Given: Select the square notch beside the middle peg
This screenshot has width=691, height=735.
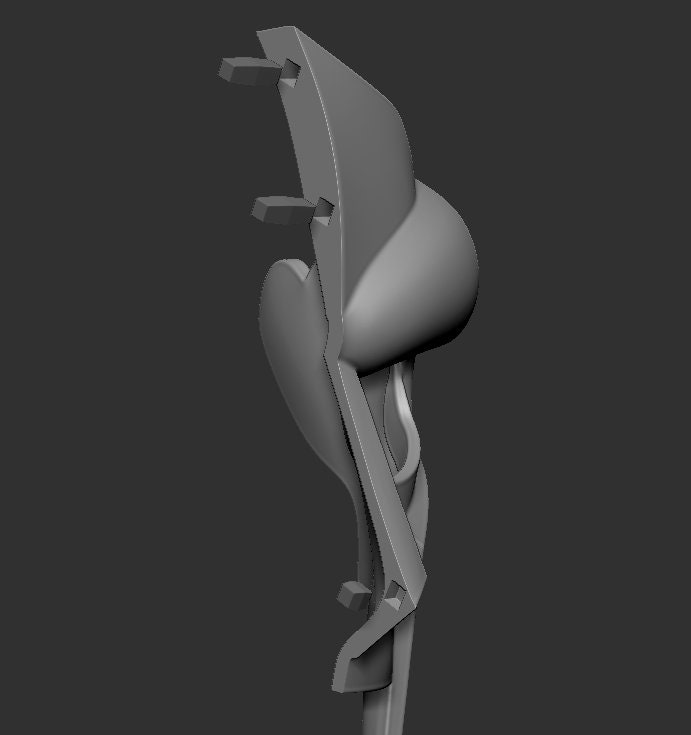Looking at the screenshot, I should [x=323, y=211].
